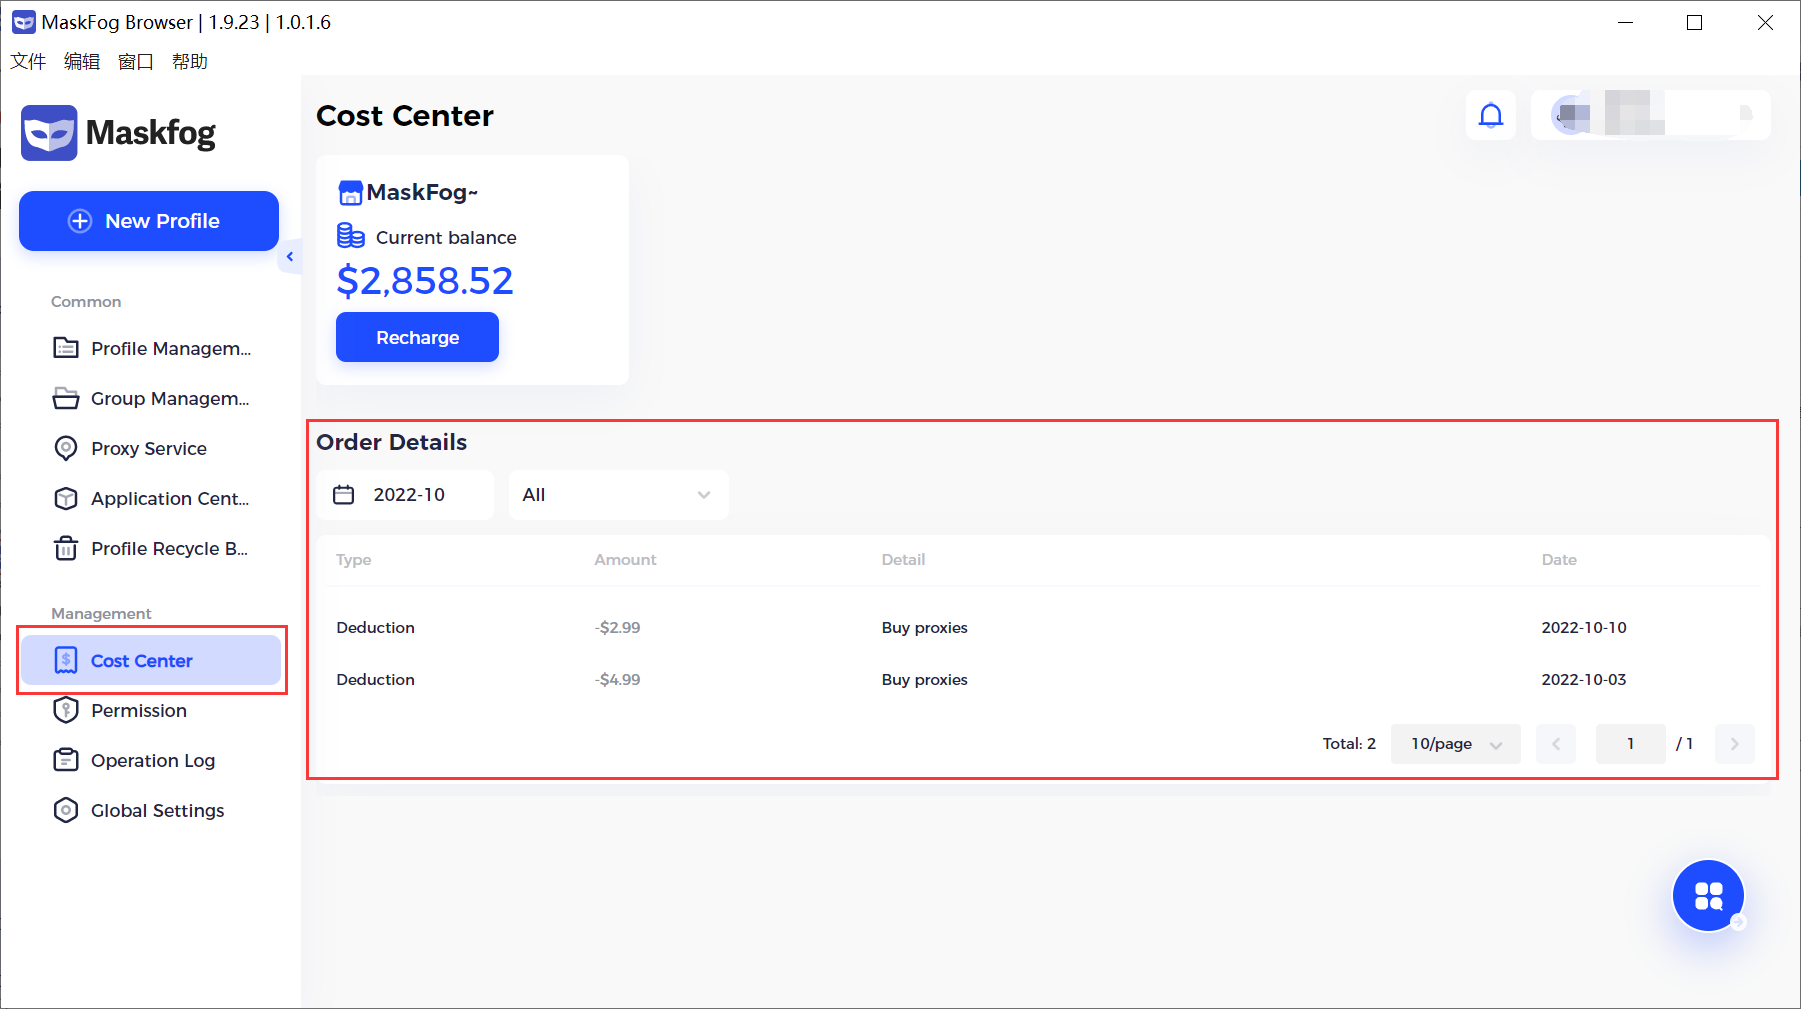Click the 2022-10 month picker field
The width and height of the screenshot is (1801, 1009).
pos(405,495)
